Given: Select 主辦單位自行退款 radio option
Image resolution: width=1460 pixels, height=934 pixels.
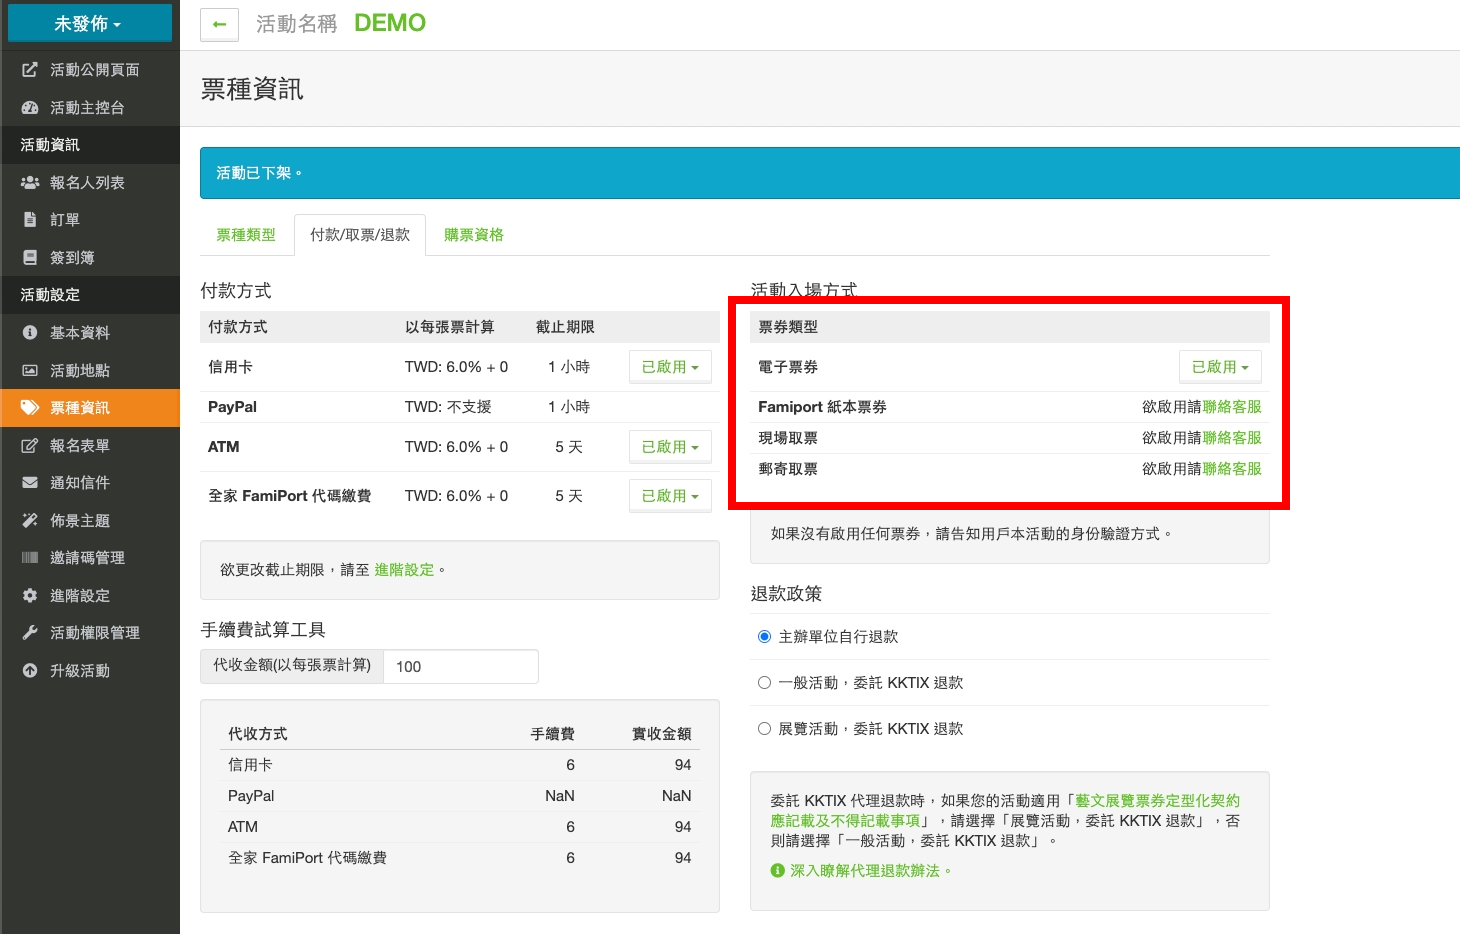Looking at the screenshot, I should 765,637.
